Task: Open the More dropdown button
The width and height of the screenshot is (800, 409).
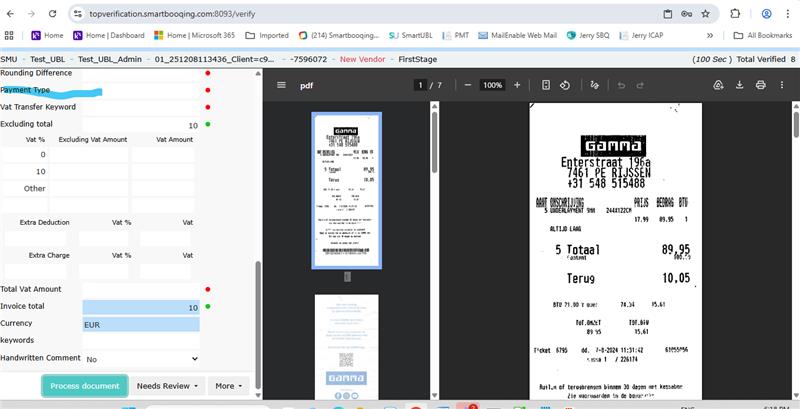Action: 228,385
